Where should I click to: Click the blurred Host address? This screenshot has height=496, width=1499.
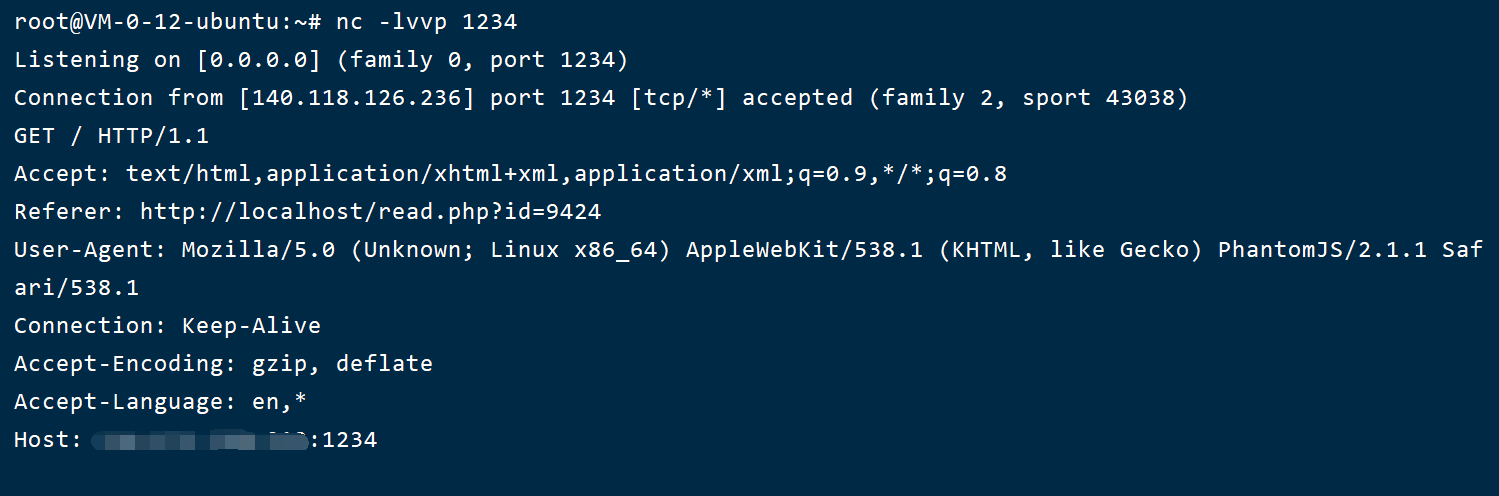click(200, 440)
